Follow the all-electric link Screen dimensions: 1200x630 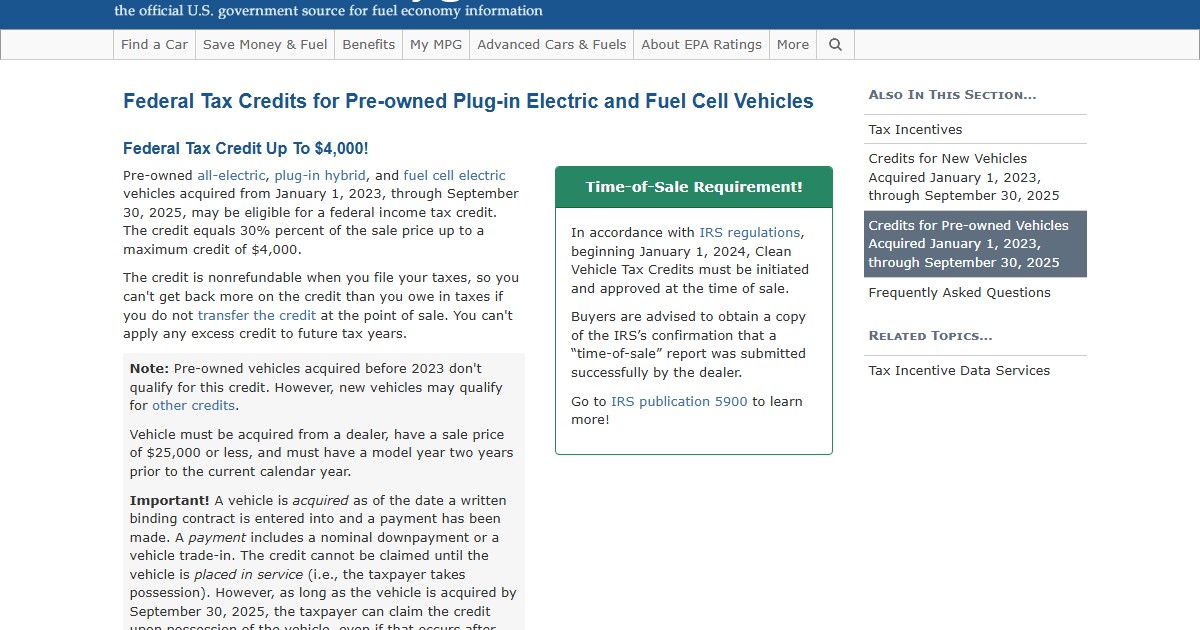[x=232, y=175]
